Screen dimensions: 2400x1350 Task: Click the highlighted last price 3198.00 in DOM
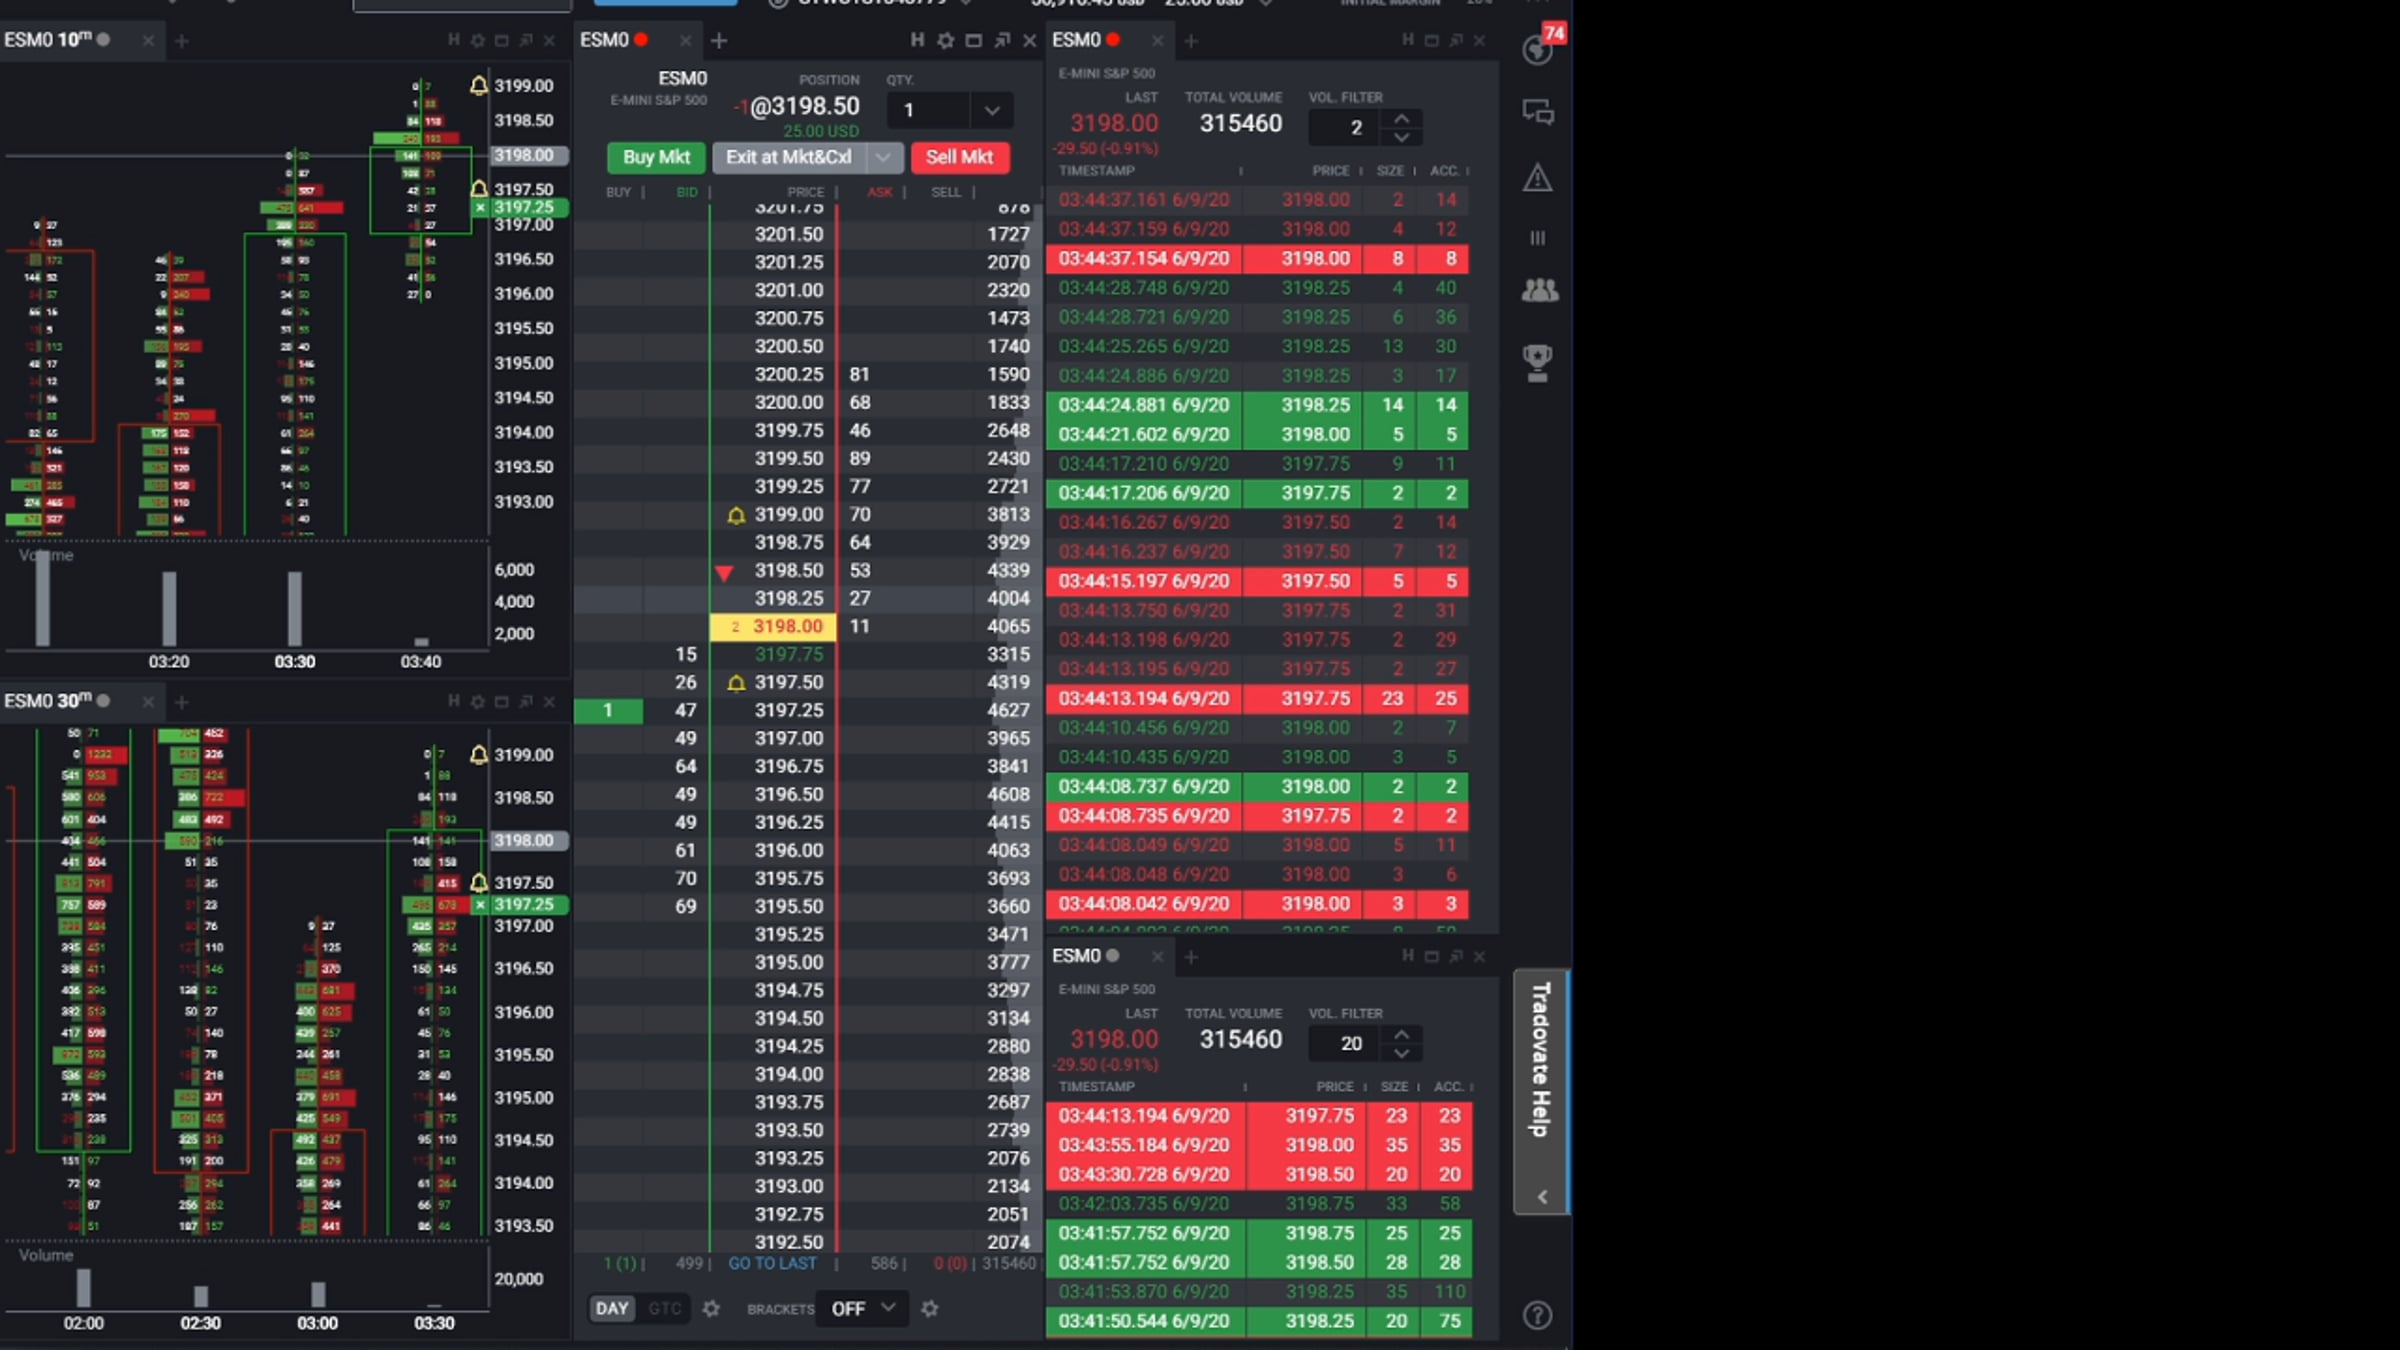[x=773, y=627]
